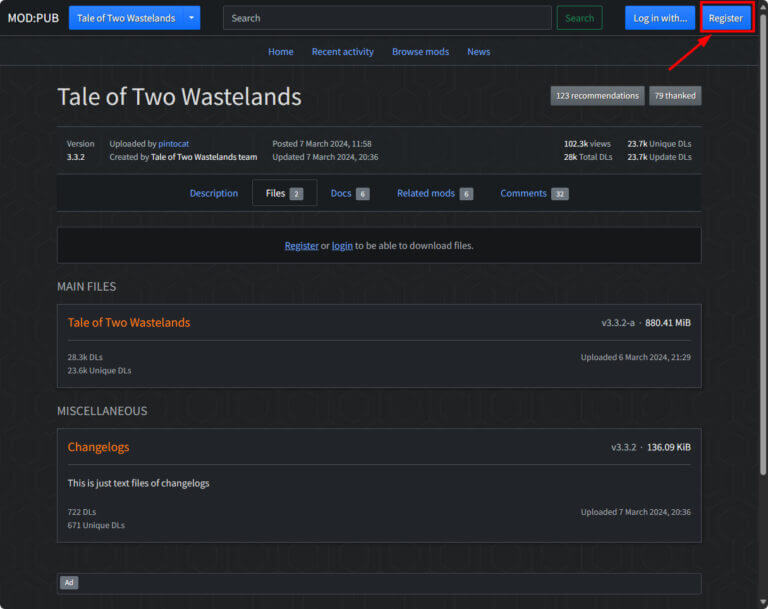
Task: Open the Tale of Two Wastelands dropdown arrow
Action: coord(191,18)
